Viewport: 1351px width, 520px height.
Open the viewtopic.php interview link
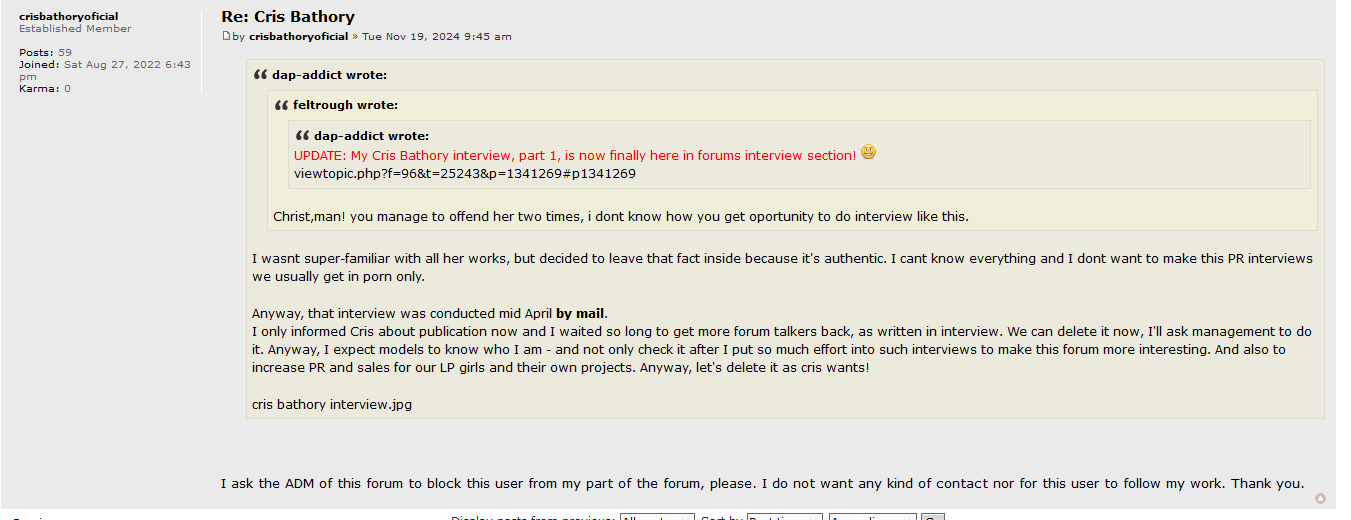tap(465, 174)
